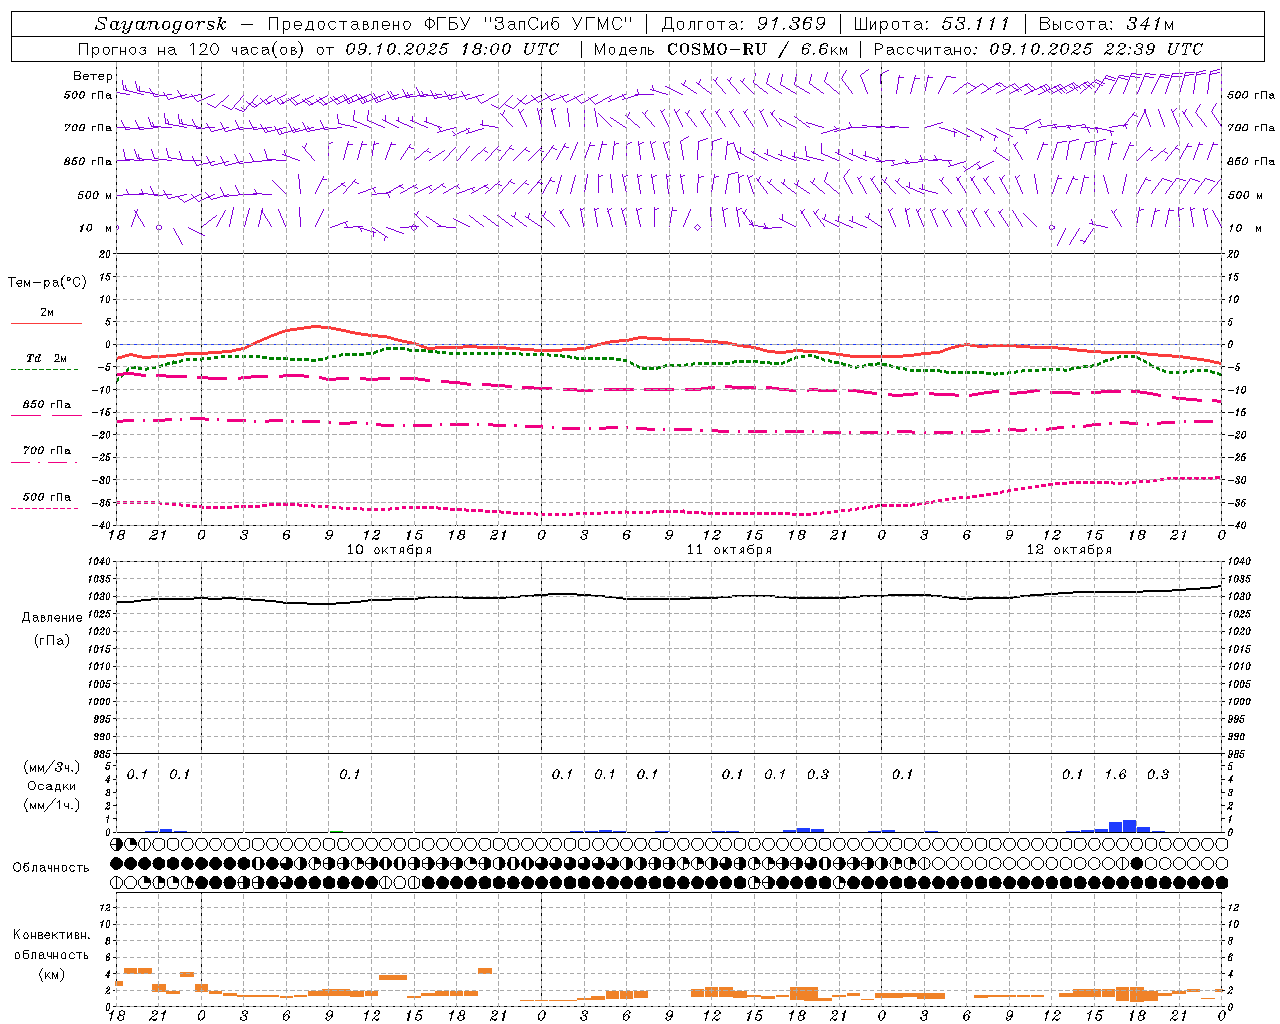Click the Тем-ра(°C) axis title
1280x1024 pixels.
(47, 283)
